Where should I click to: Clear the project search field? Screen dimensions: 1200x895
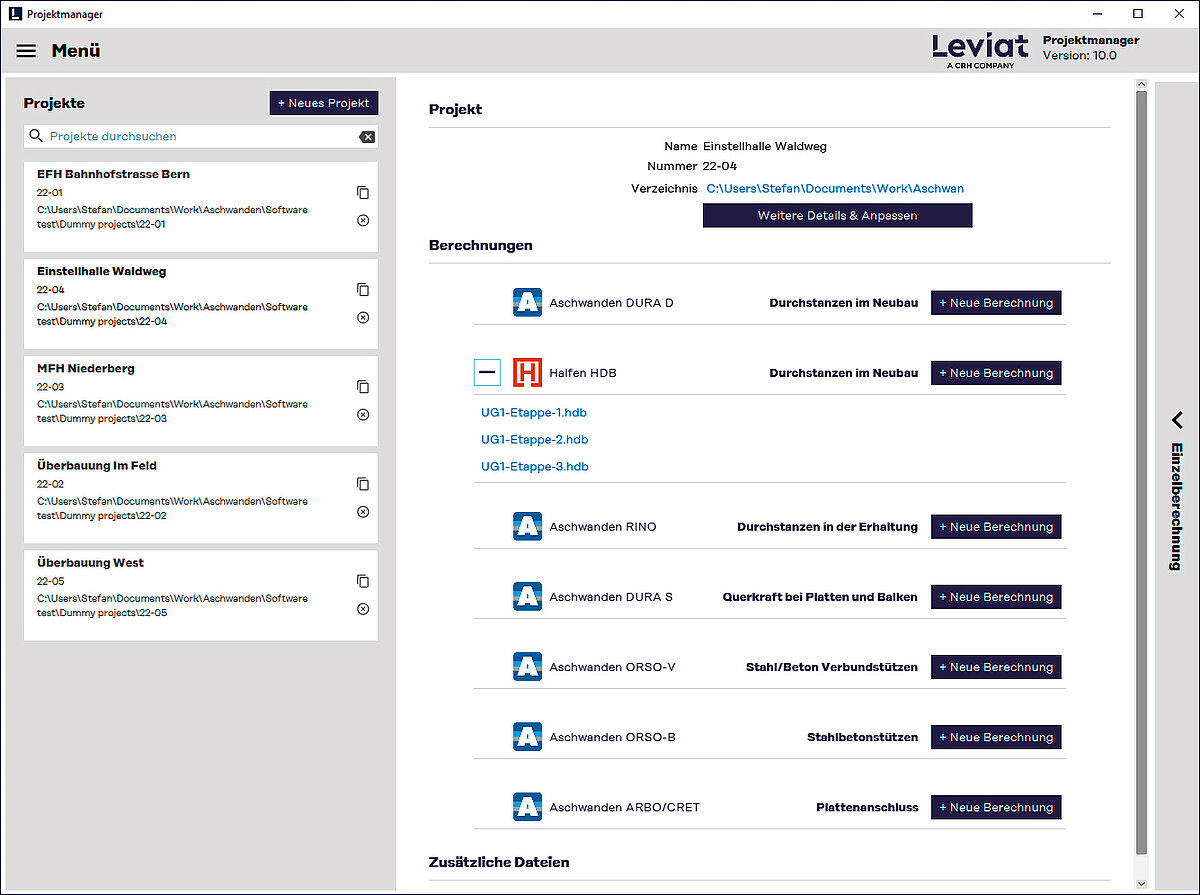tap(367, 137)
